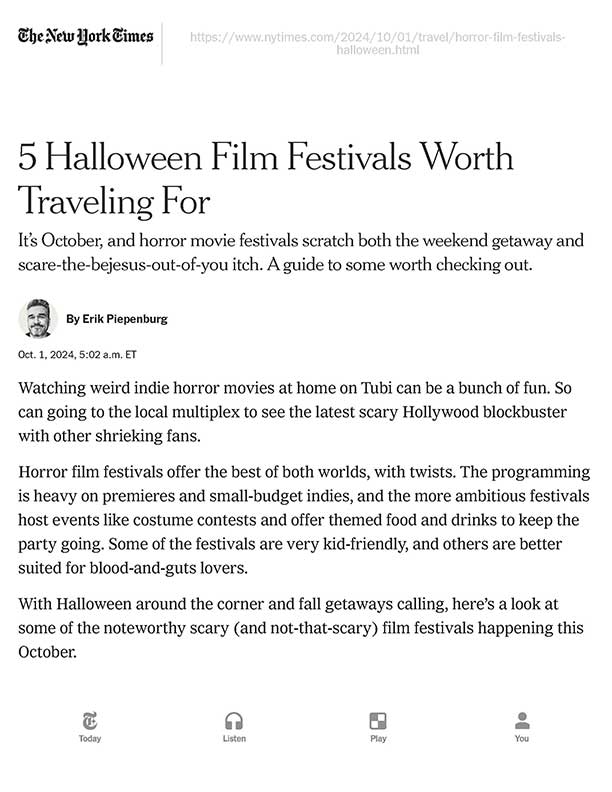Click Erik Piepenburg's author photo
The height and width of the screenshot is (792, 612).
pos(37,319)
